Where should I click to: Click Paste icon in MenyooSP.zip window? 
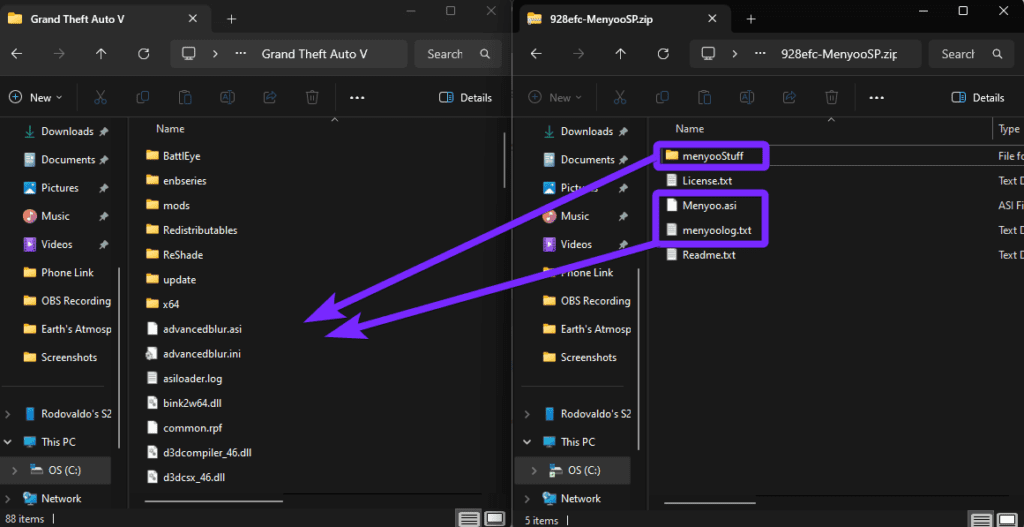704,97
